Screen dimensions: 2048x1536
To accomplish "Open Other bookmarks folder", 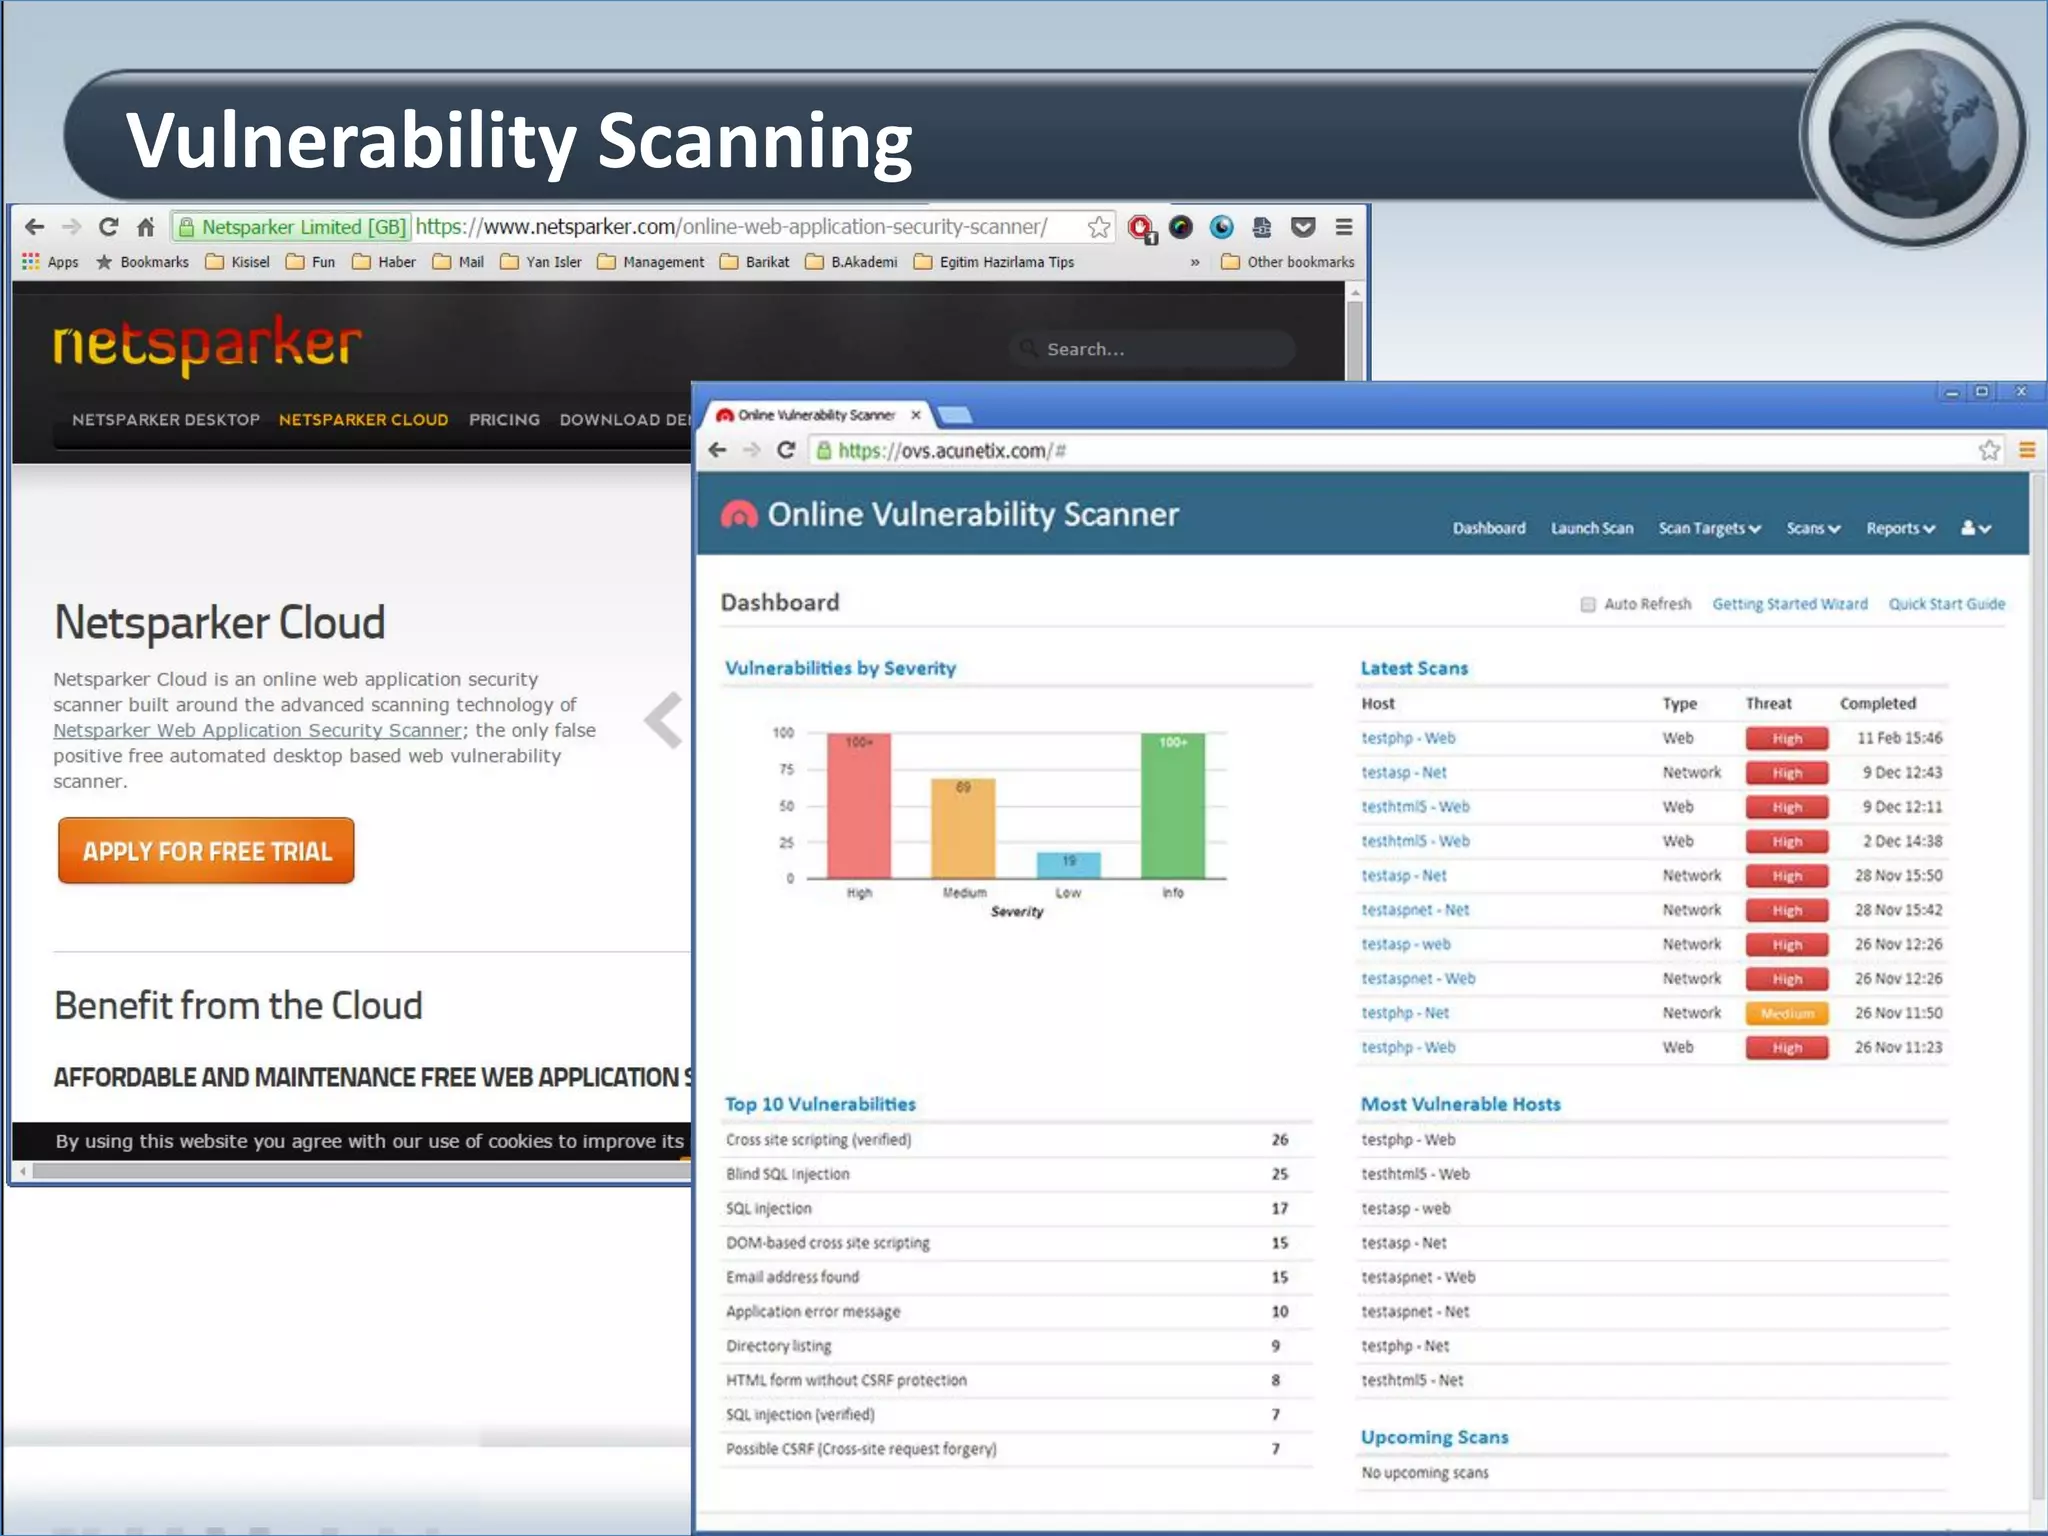I will click(1288, 262).
